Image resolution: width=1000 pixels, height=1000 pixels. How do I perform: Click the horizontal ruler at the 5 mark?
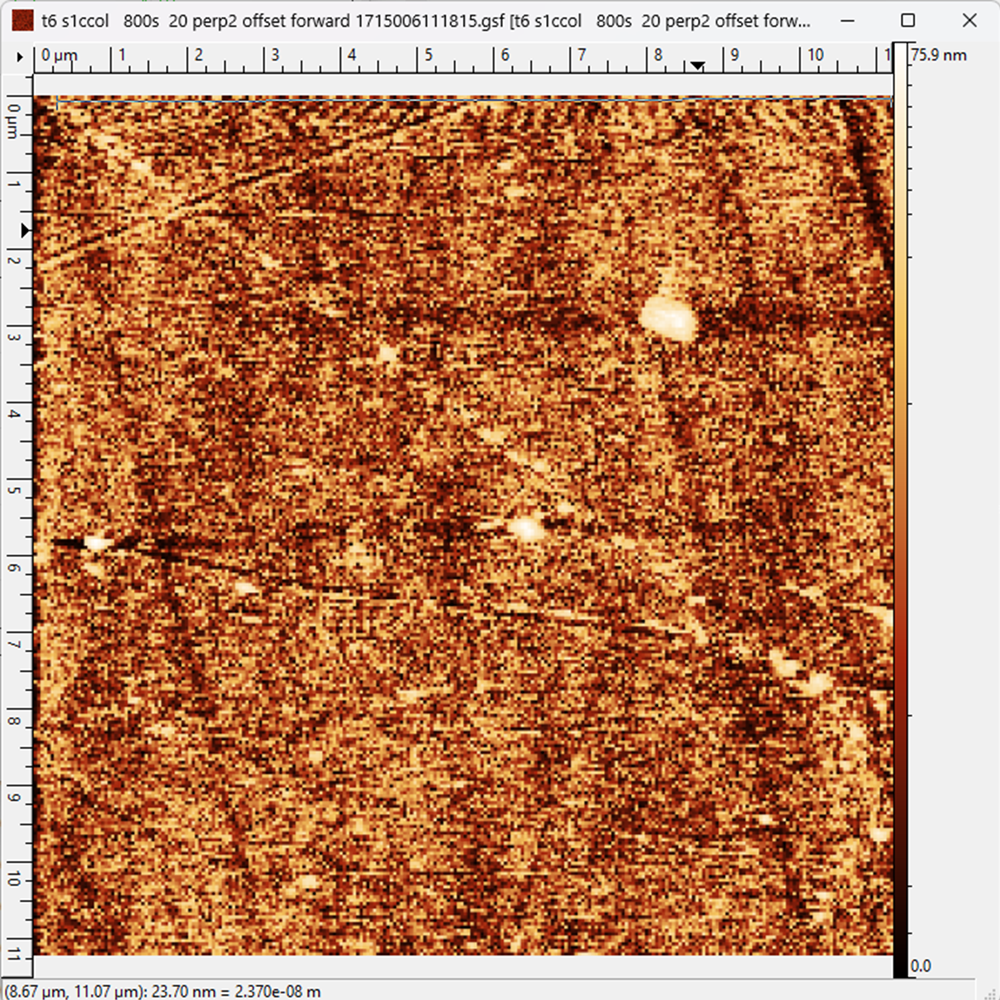pyautogui.click(x=429, y=55)
